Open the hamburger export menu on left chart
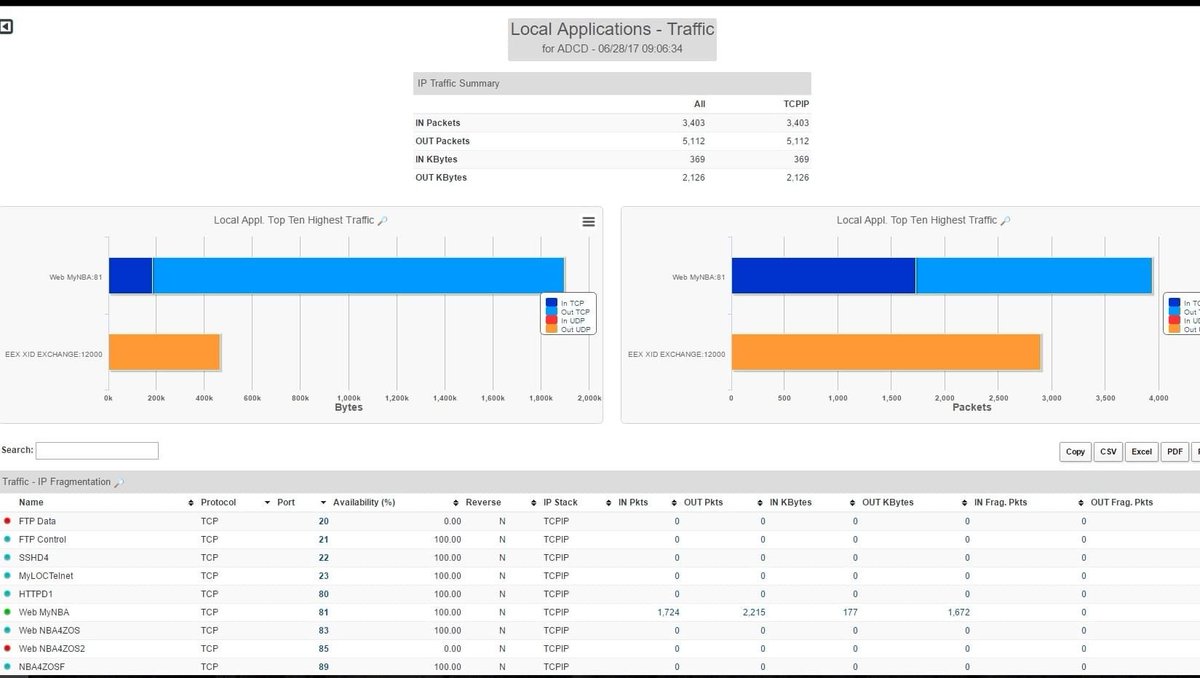Screen dimensions: 1200x678 [588, 221]
